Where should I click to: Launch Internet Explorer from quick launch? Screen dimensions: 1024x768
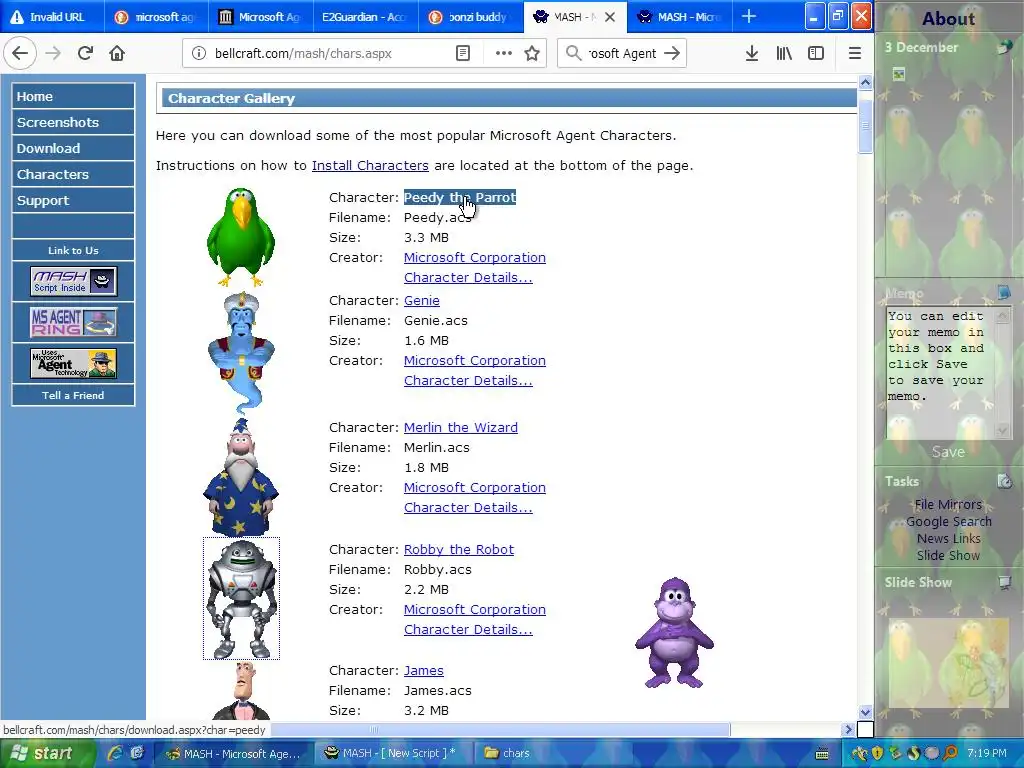coord(115,753)
